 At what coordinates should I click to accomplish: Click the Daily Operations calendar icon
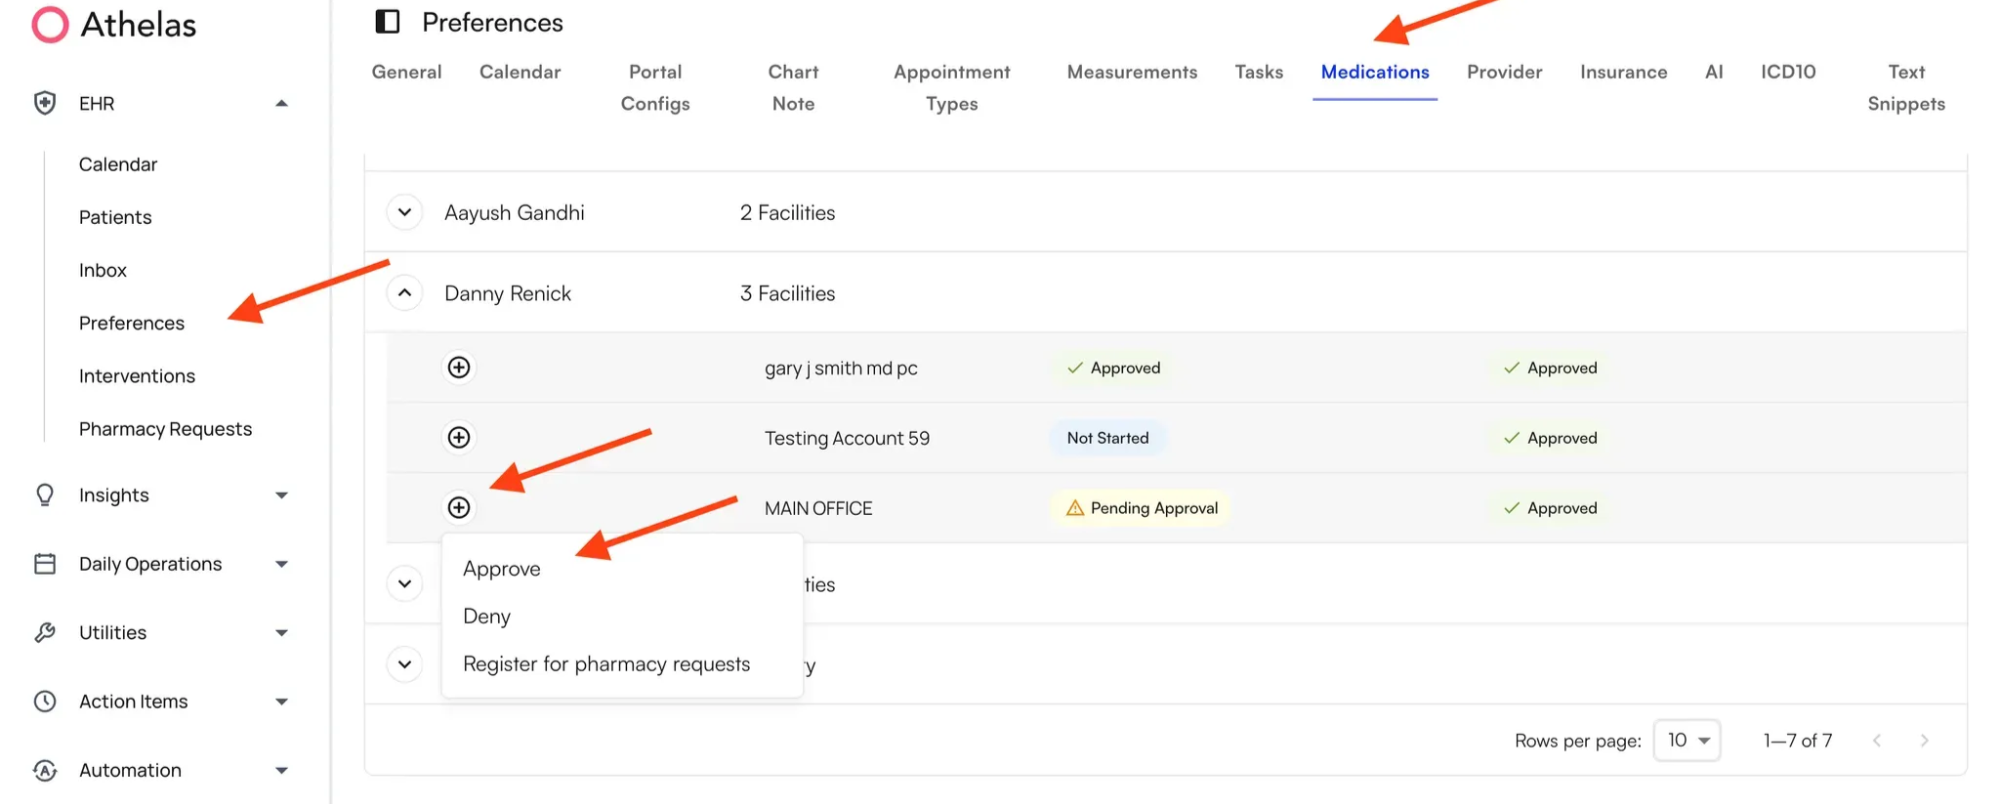coord(45,564)
